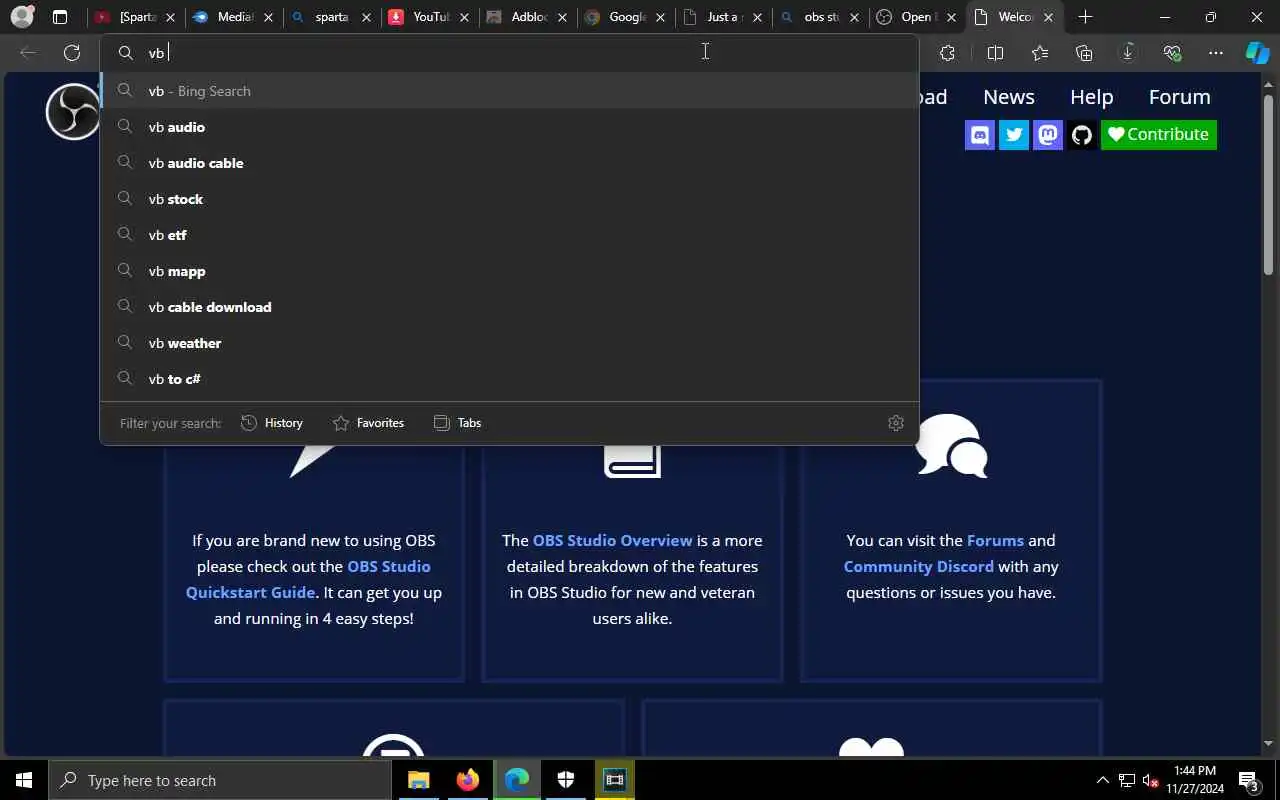Open the Help menu link
Image resolution: width=1280 pixels, height=800 pixels.
coord(1091,97)
